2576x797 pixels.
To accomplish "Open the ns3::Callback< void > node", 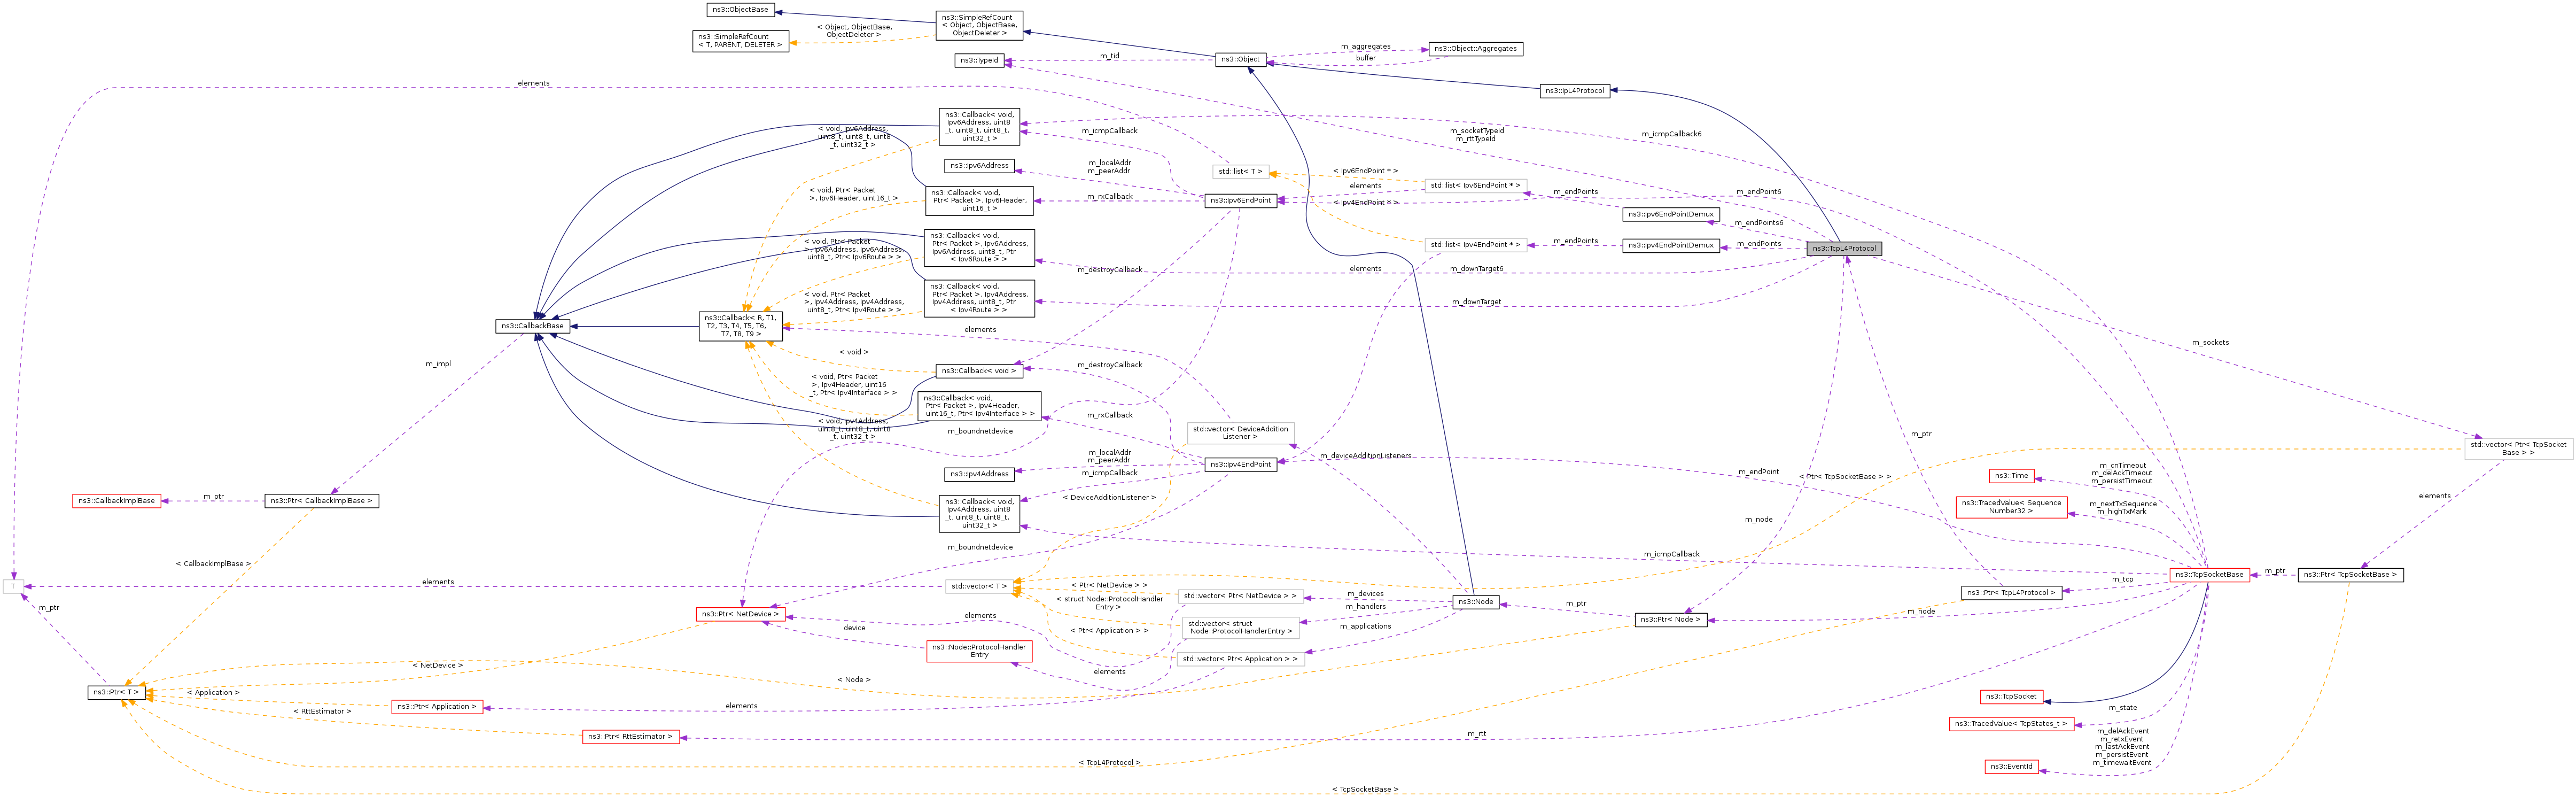I will point(979,371).
